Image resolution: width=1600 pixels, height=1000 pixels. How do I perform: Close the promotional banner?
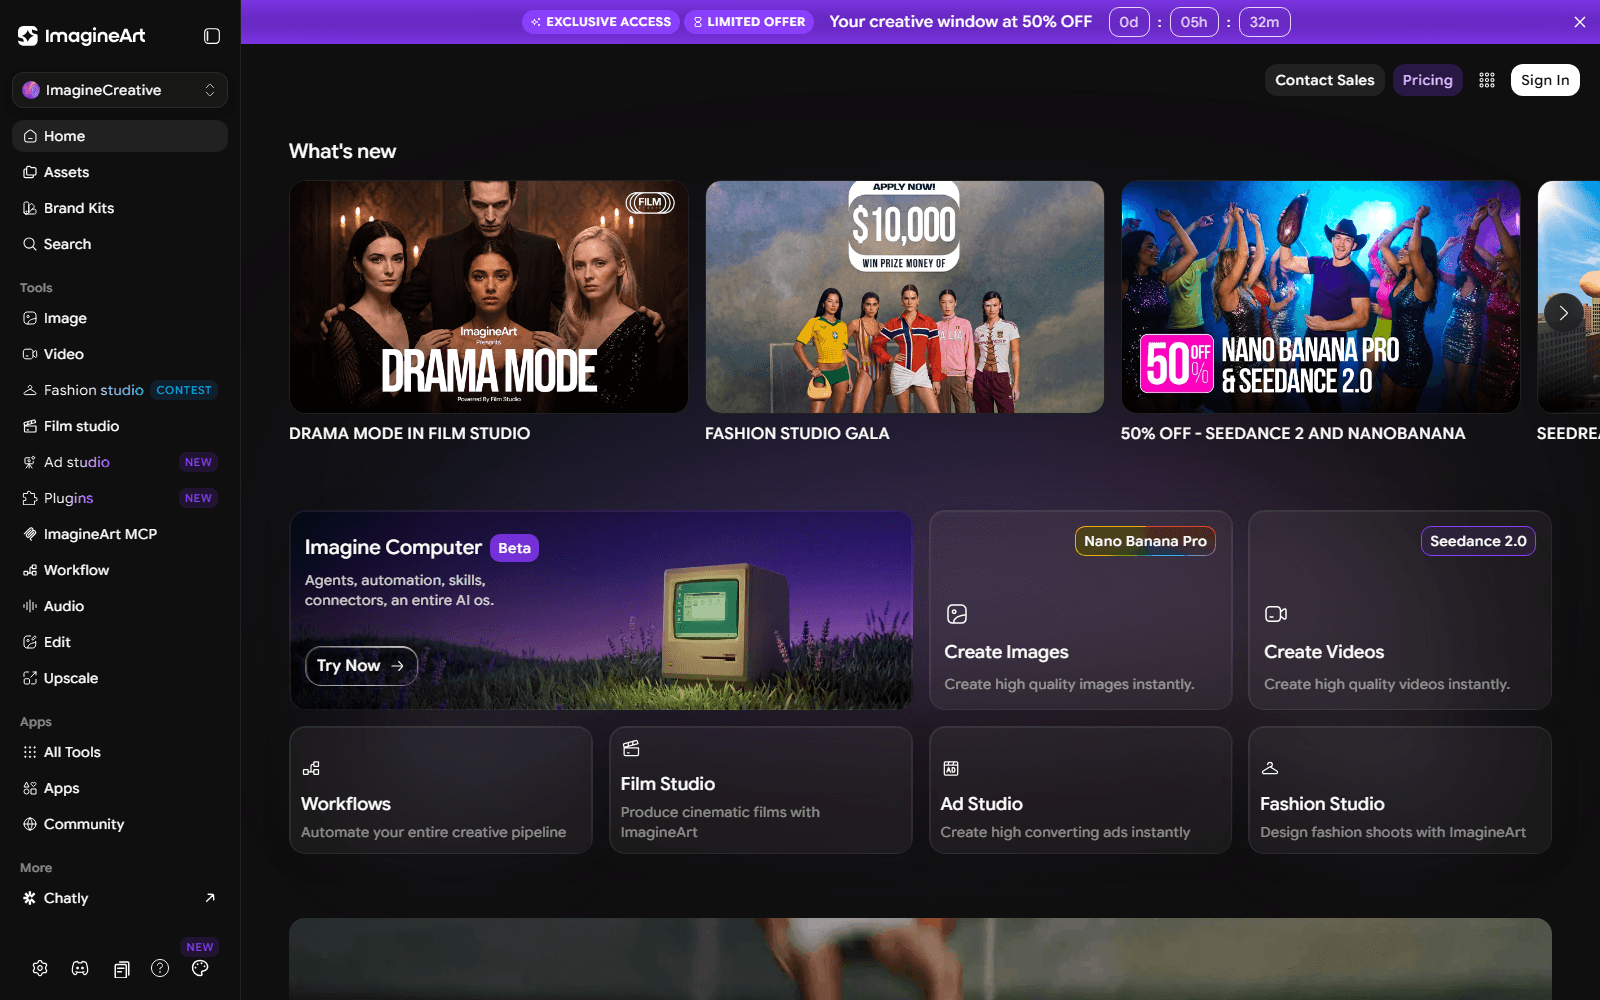[x=1580, y=22]
